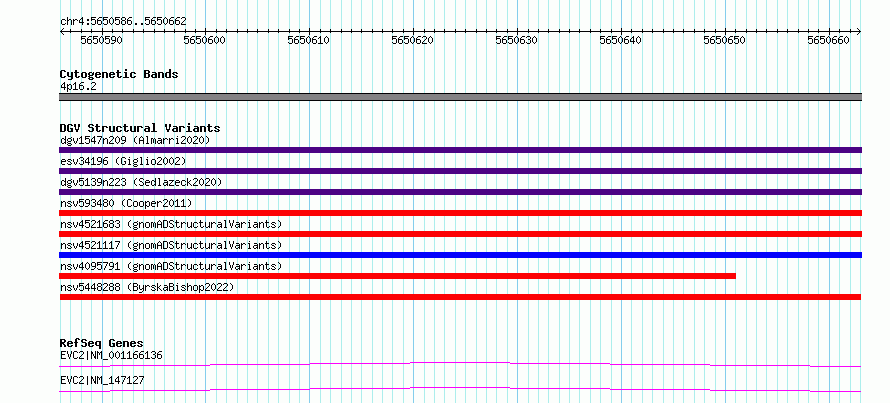This screenshot has width=890, height=403.
Task: Click ruler position 5650640
Action: click(621, 40)
